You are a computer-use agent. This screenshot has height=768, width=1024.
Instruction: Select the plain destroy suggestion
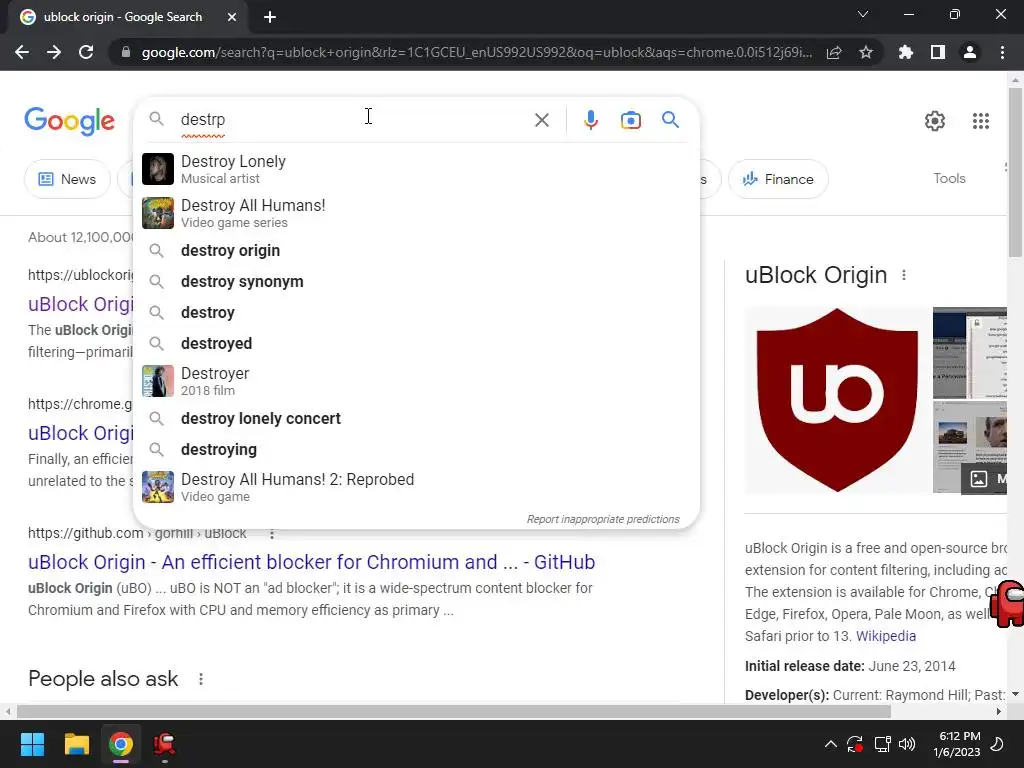[416, 313]
